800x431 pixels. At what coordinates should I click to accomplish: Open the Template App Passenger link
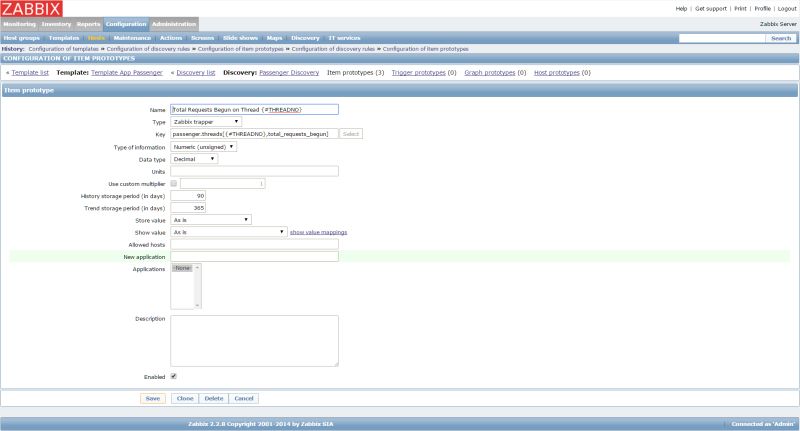(x=127, y=73)
